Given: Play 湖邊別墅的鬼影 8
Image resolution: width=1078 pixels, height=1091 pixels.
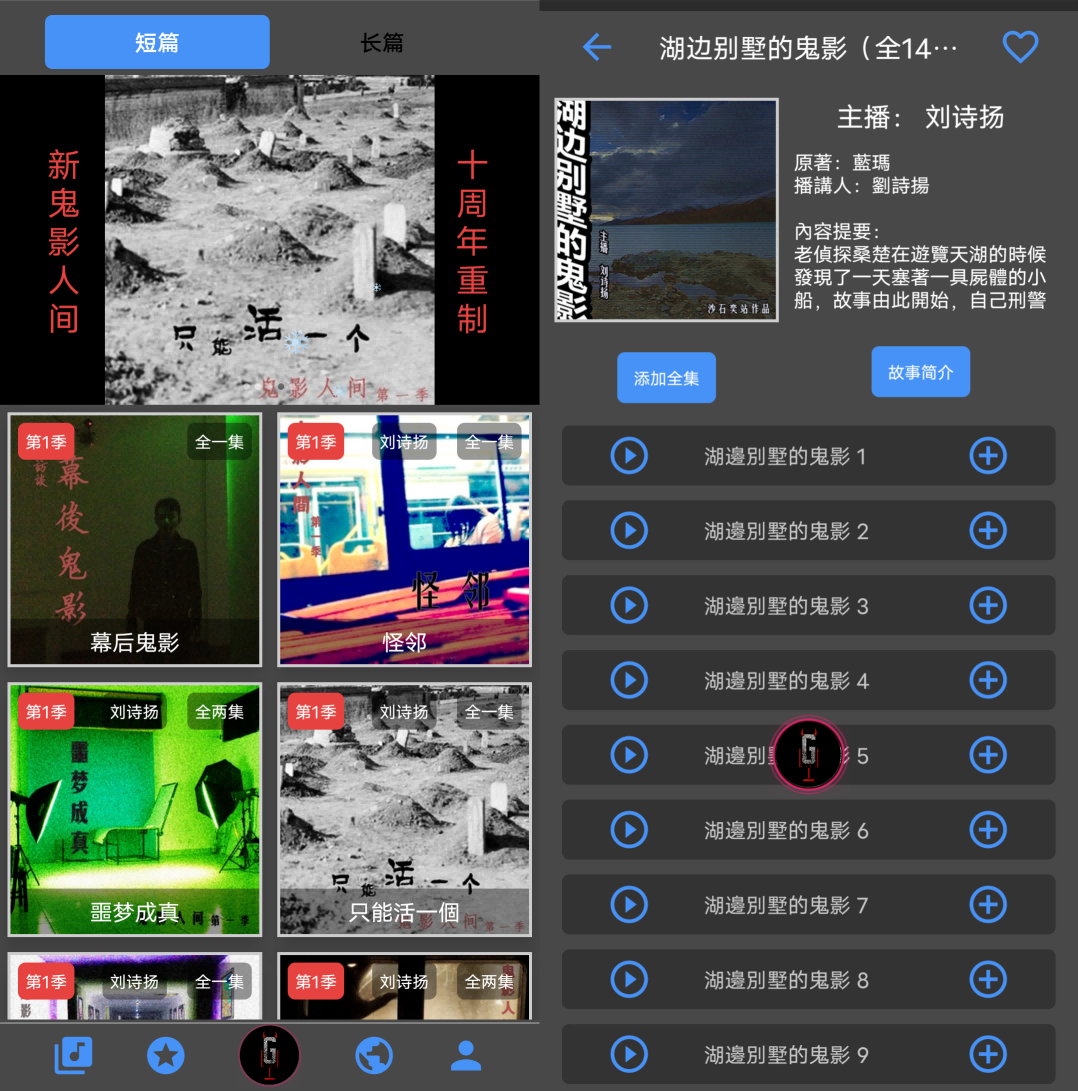Looking at the screenshot, I should pos(629,980).
